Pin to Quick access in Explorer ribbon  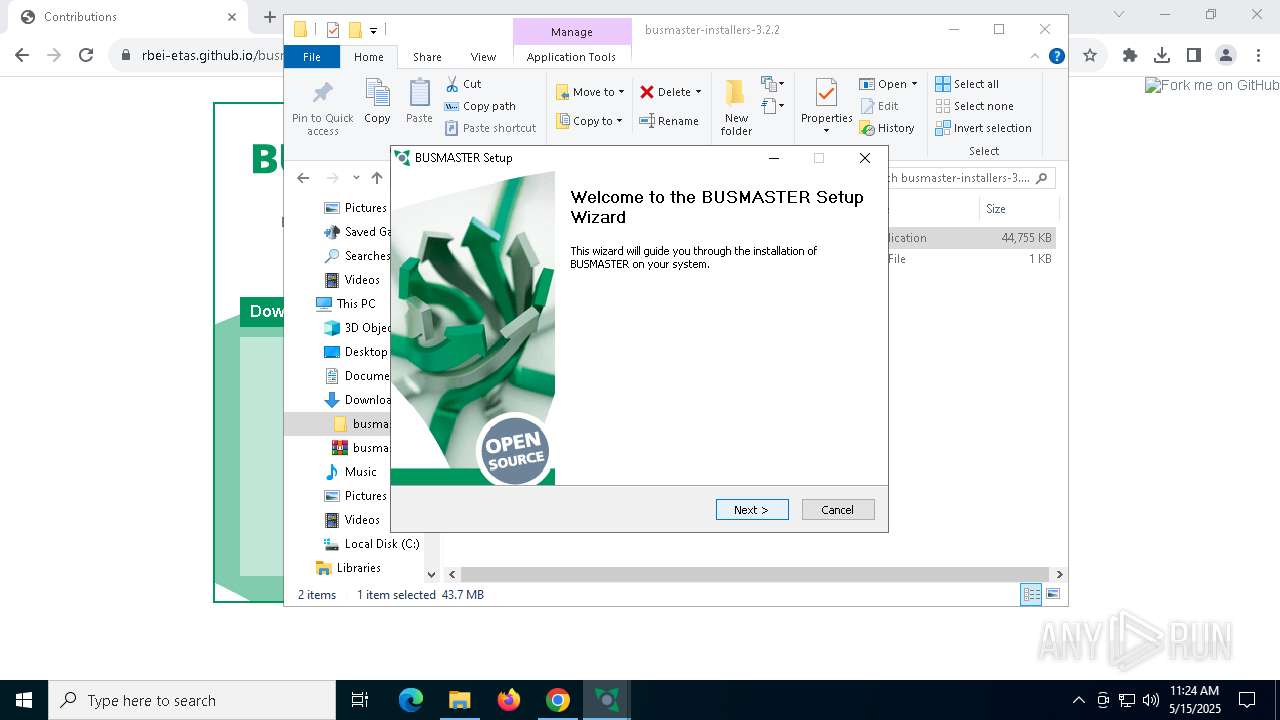322,108
